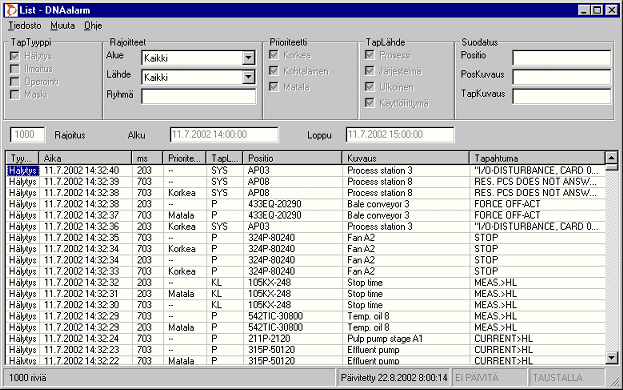The height and width of the screenshot is (390, 623).
Task: Sort by the Aika column header
Action: (x=85, y=158)
